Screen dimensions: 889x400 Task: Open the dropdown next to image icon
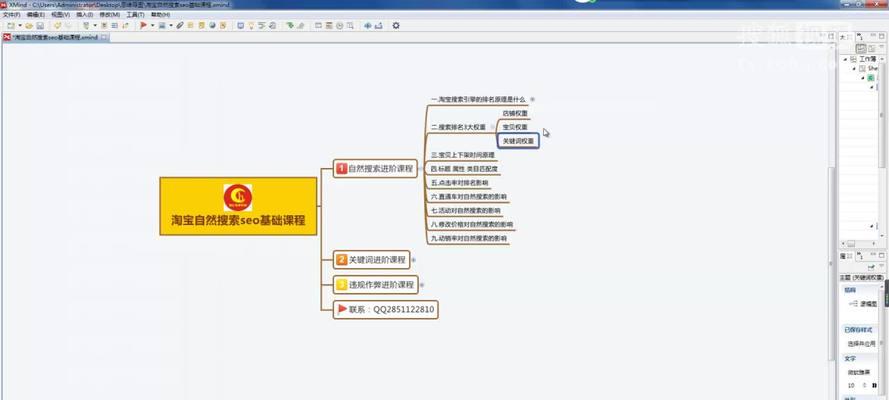pyautogui.click(x=171, y=25)
